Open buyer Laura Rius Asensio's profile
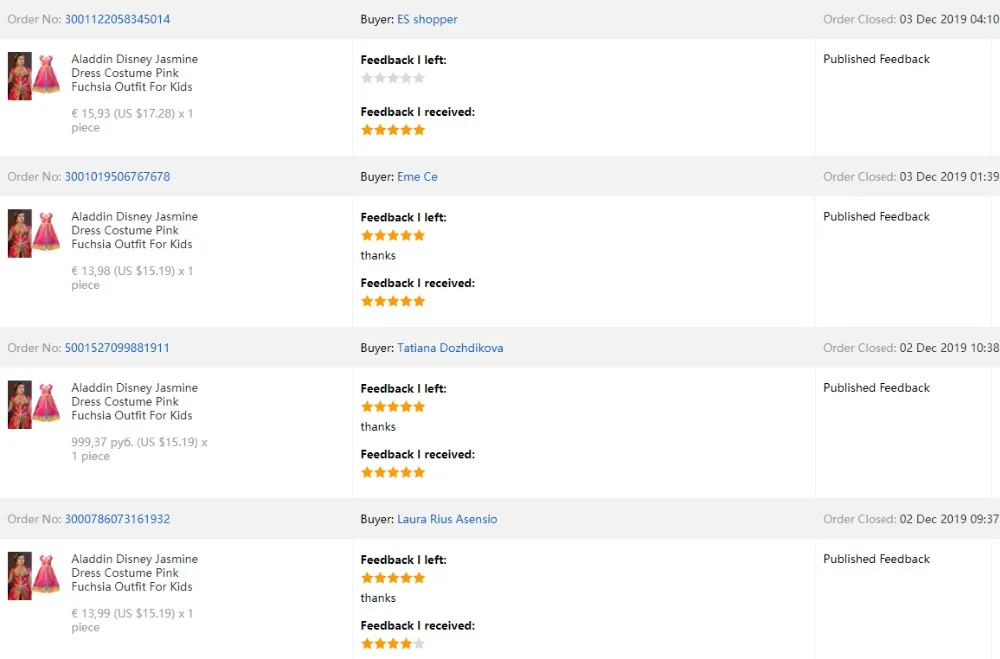Screen dimensions: 1000x659 (x=447, y=519)
